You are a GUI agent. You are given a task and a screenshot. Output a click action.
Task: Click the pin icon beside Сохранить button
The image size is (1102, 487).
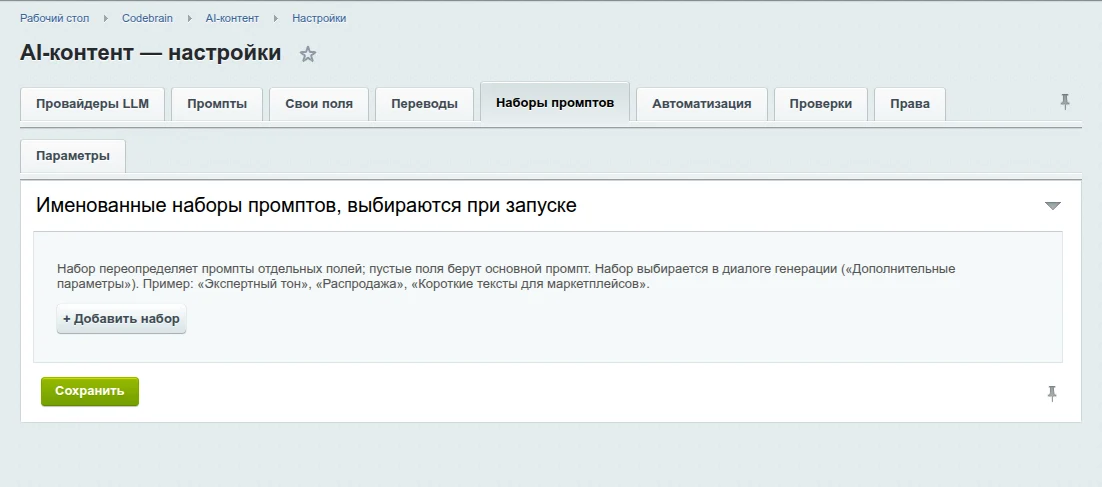click(1051, 394)
